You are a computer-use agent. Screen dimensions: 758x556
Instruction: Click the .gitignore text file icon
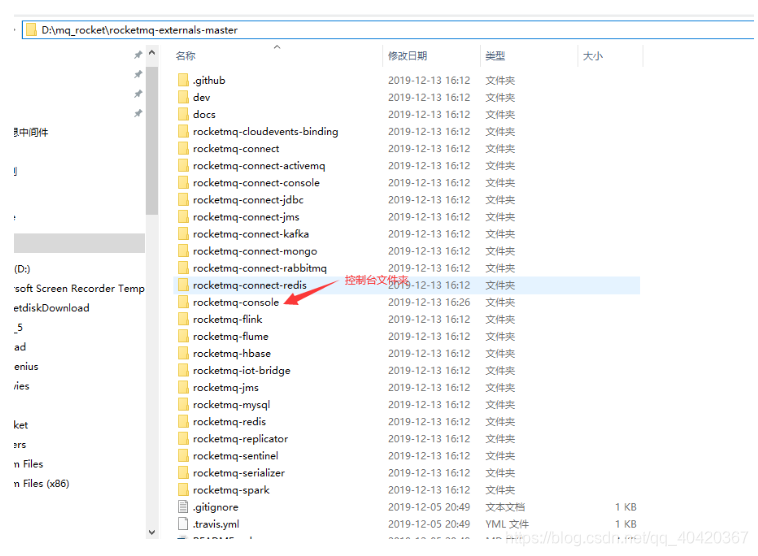pyautogui.click(x=183, y=507)
